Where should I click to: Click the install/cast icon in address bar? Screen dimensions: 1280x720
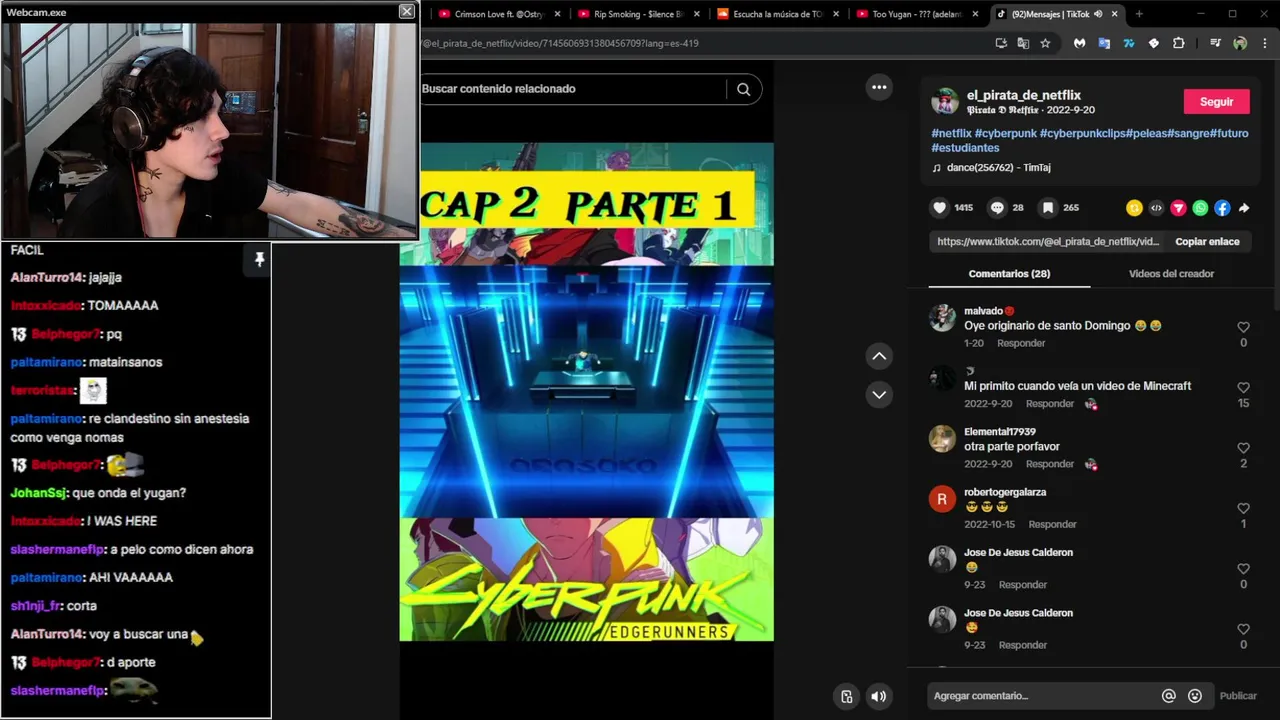pyautogui.click(x=1001, y=43)
